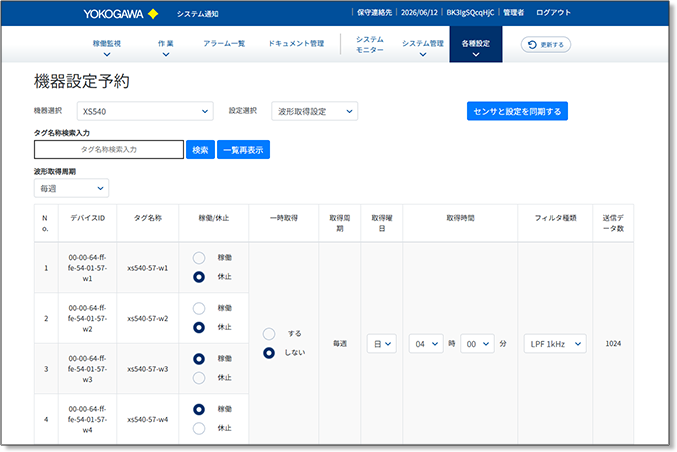
Task: Click the タグ名称検索入力 text field
Action: (109, 149)
